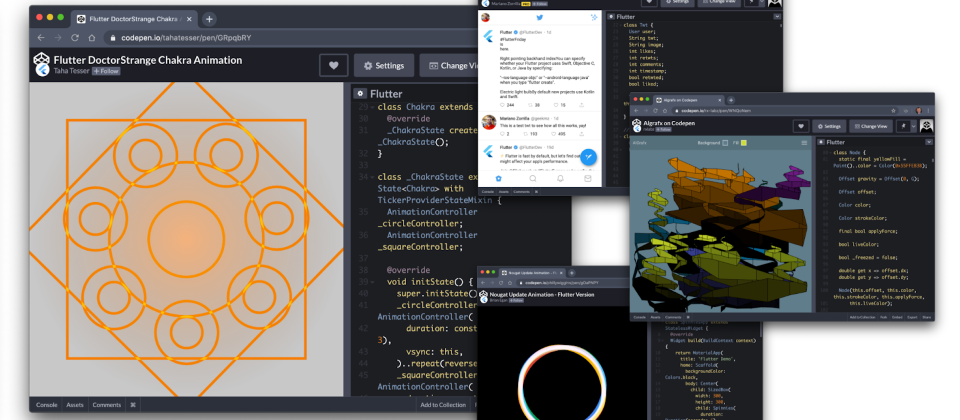
Task: Expand the Flutter editor dropdown in tweet pen
Action: (x=777, y=17)
